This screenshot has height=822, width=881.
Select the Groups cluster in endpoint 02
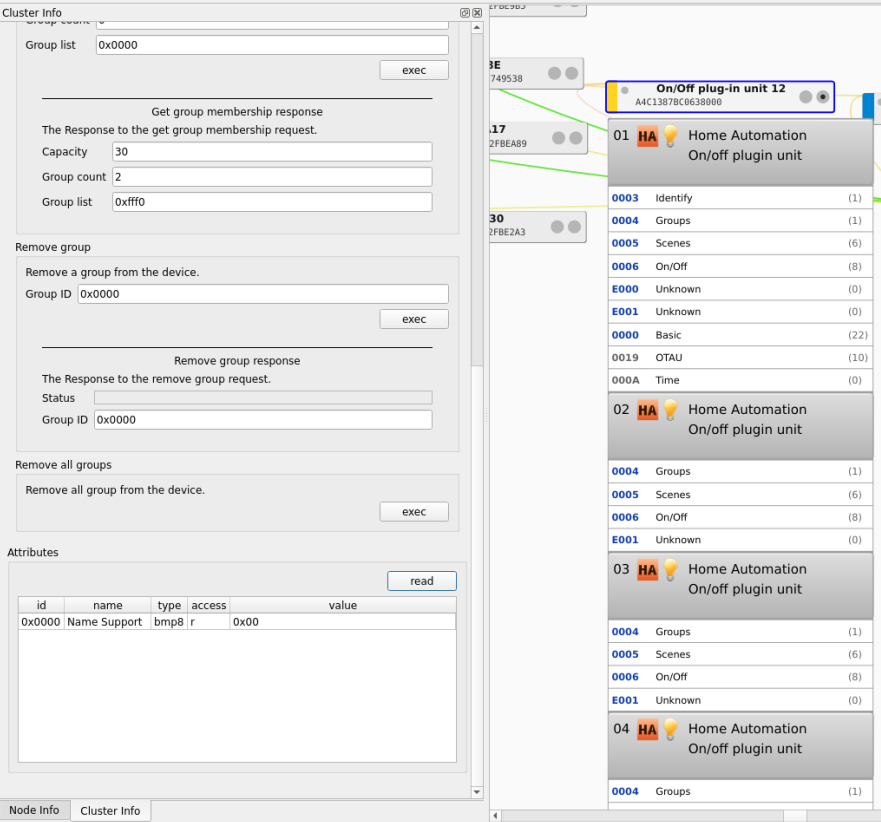741,471
